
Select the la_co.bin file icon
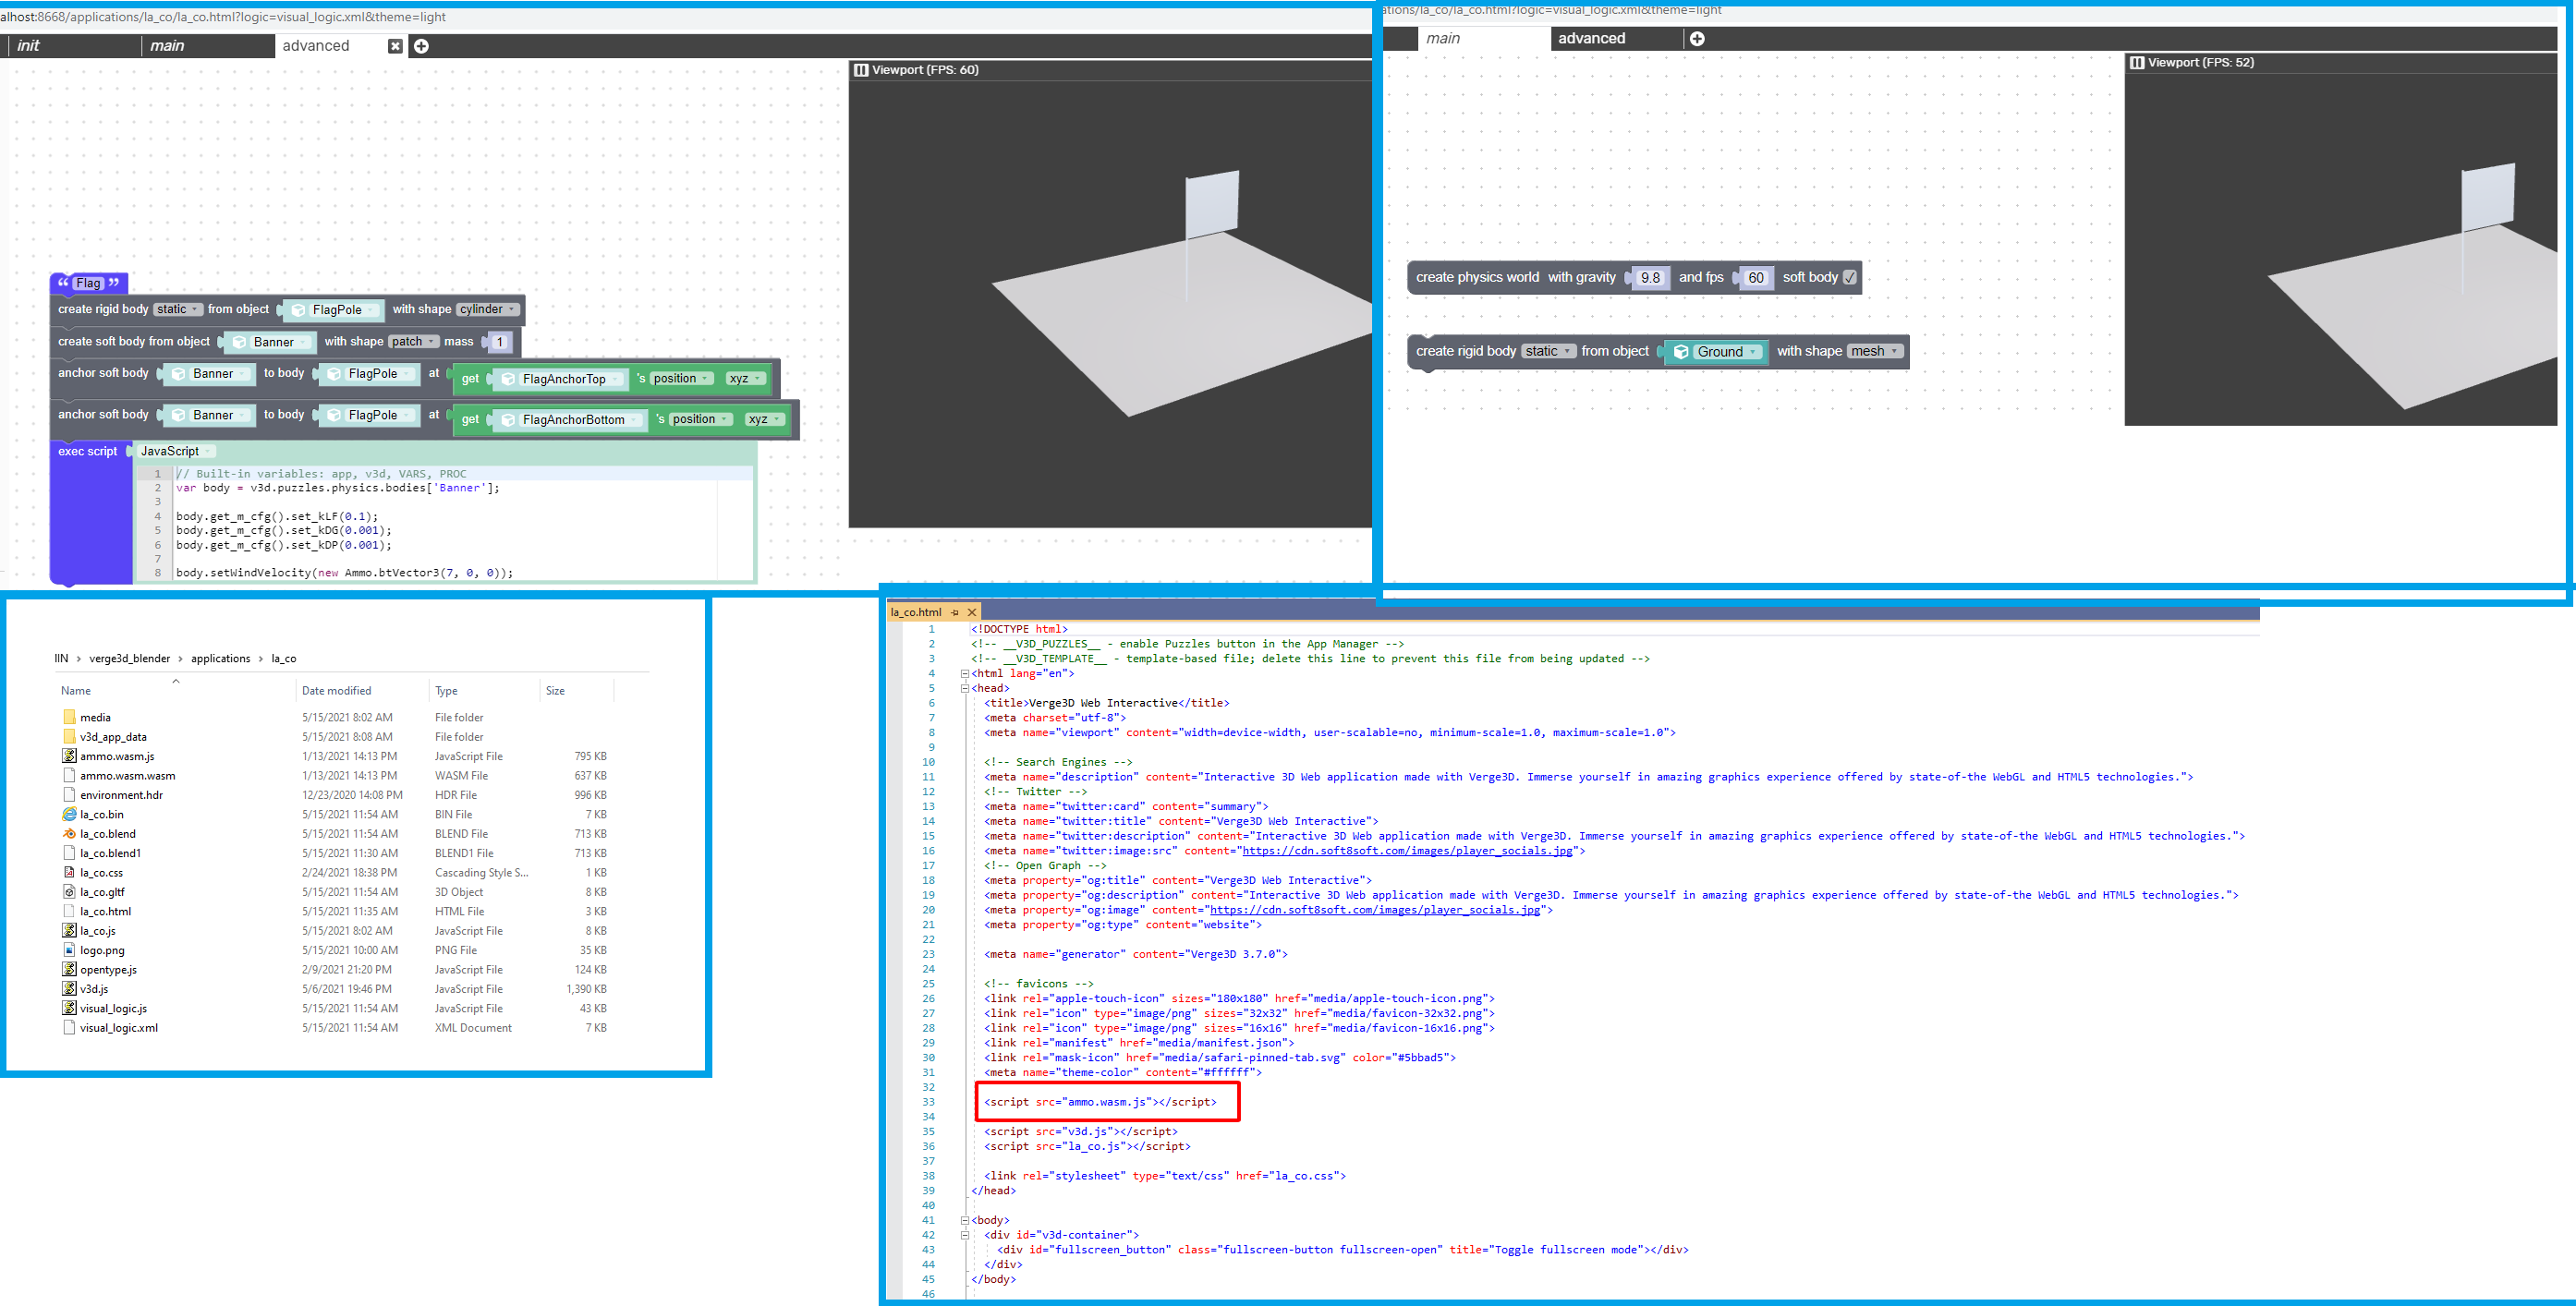(x=69, y=814)
